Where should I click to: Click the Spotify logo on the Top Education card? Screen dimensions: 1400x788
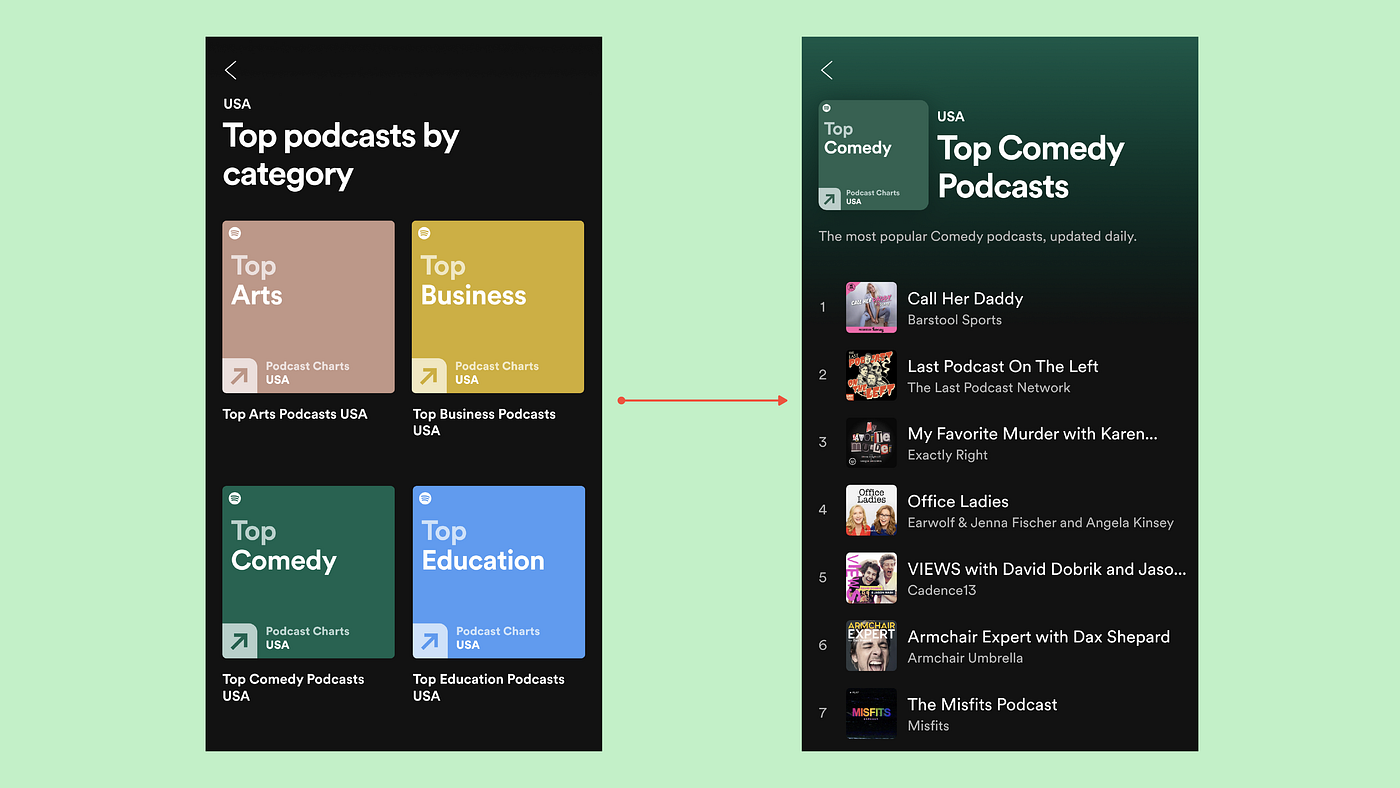point(425,498)
